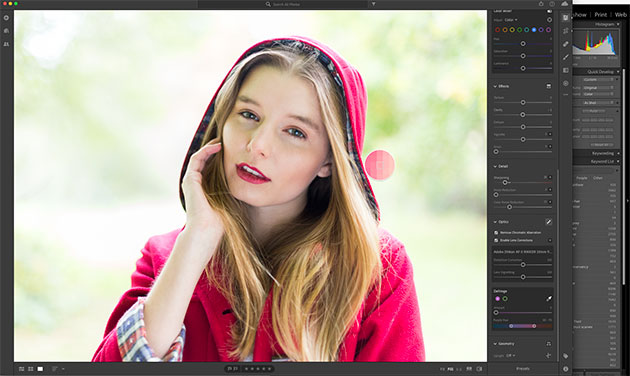
Task: Click the star rating control
Action: coord(258,369)
